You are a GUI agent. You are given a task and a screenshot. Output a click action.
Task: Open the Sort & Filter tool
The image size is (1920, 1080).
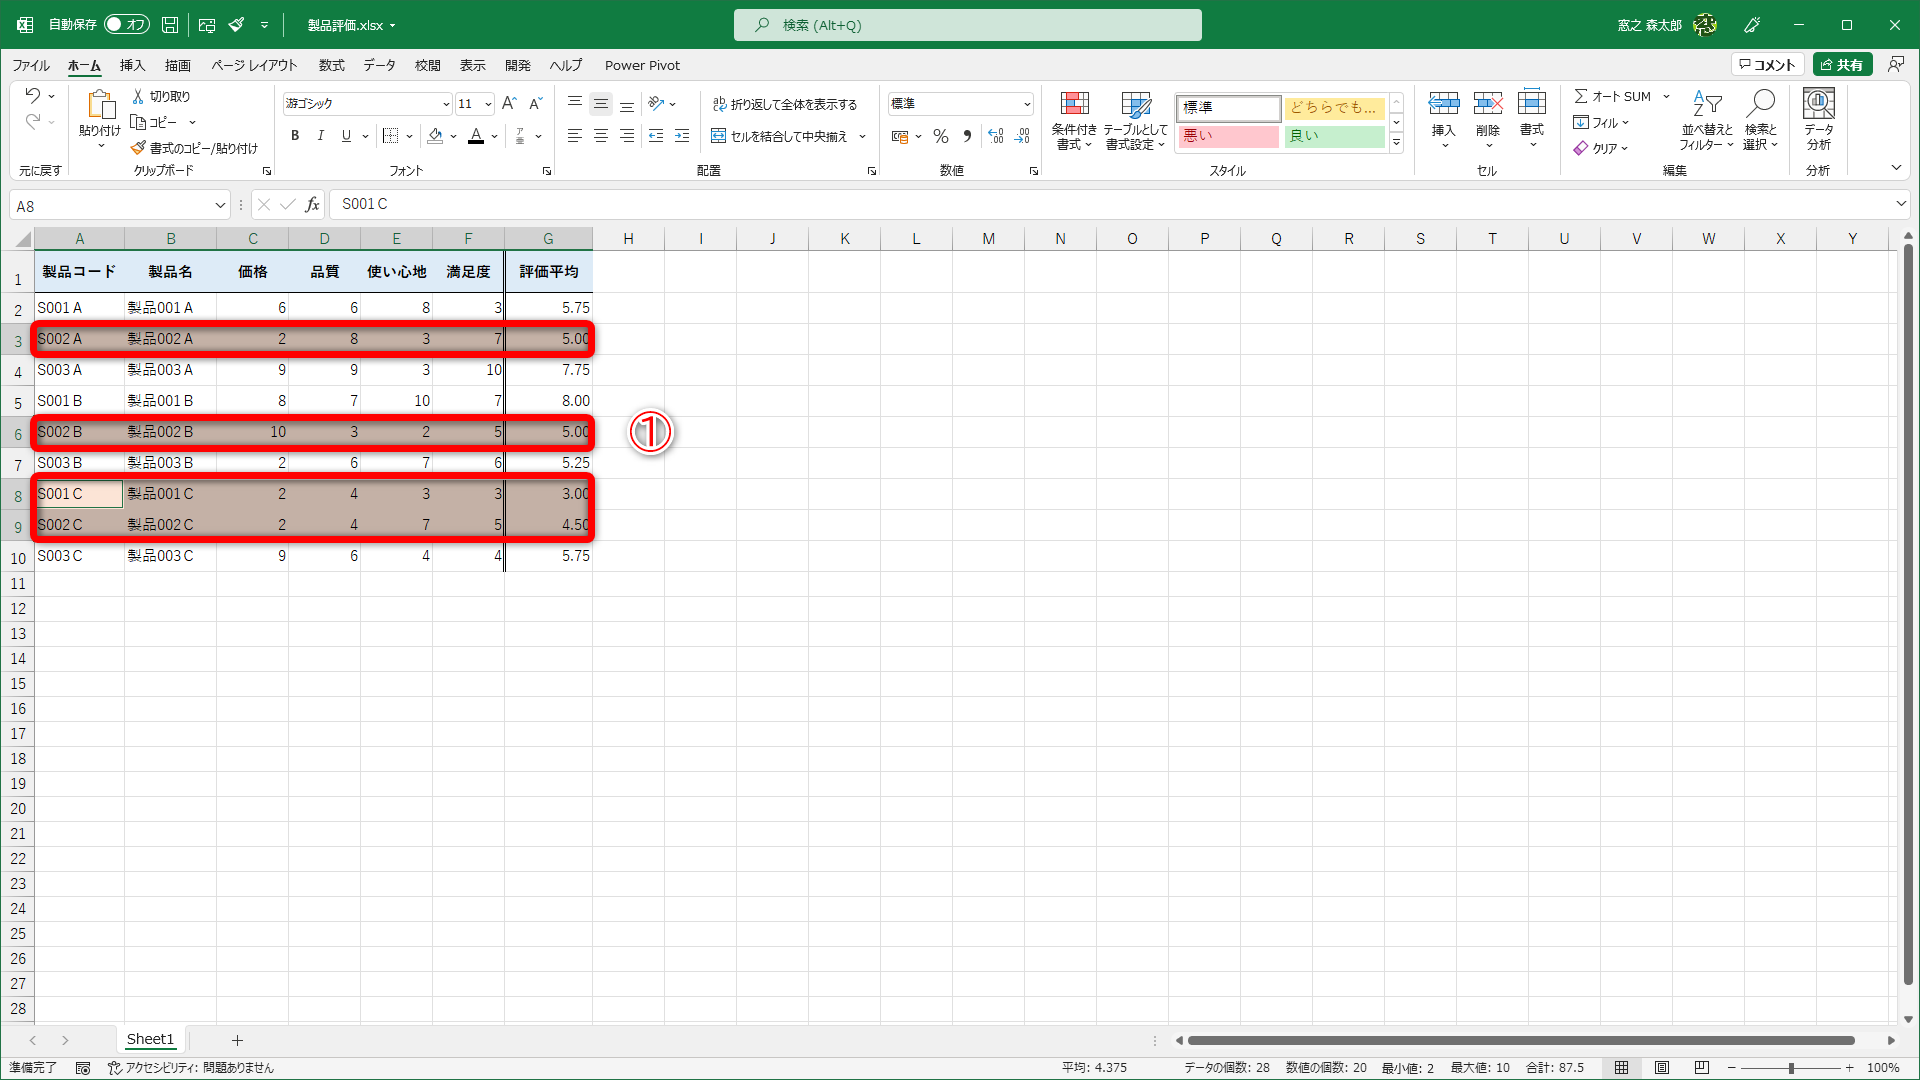(x=1706, y=104)
